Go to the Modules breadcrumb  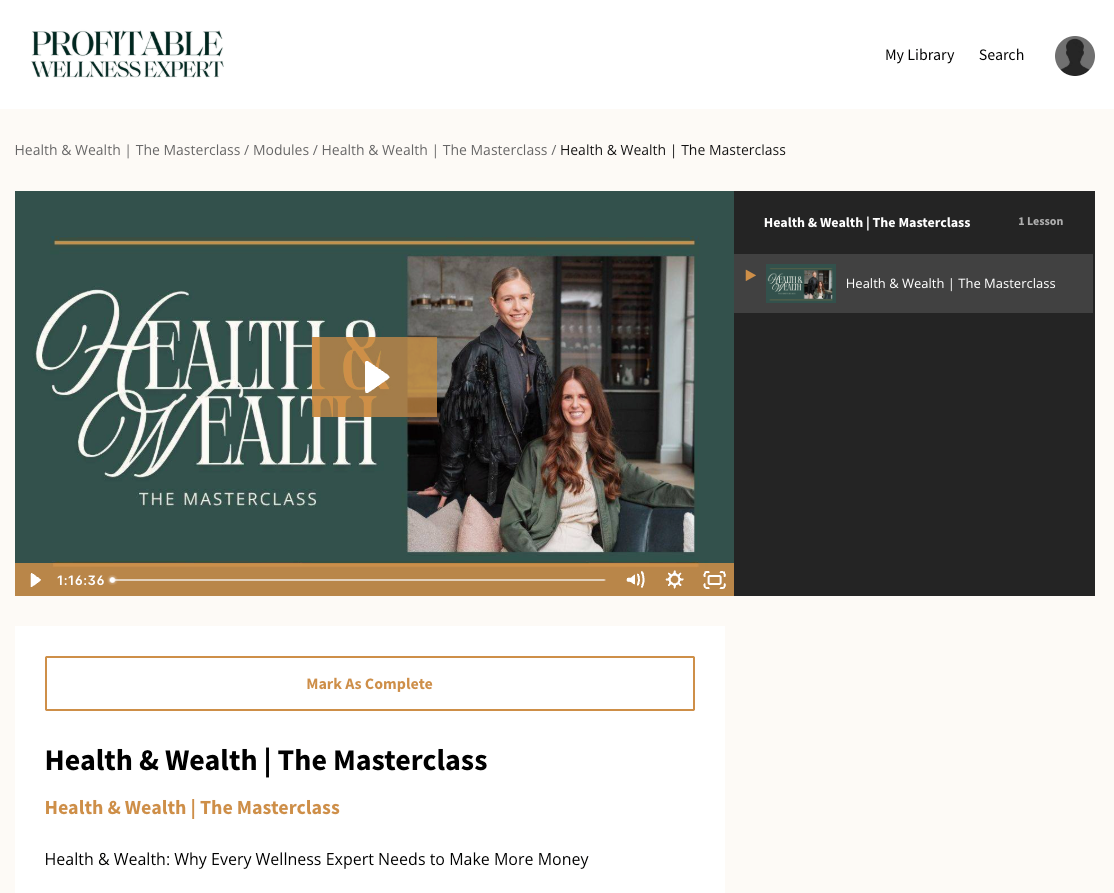point(281,150)
